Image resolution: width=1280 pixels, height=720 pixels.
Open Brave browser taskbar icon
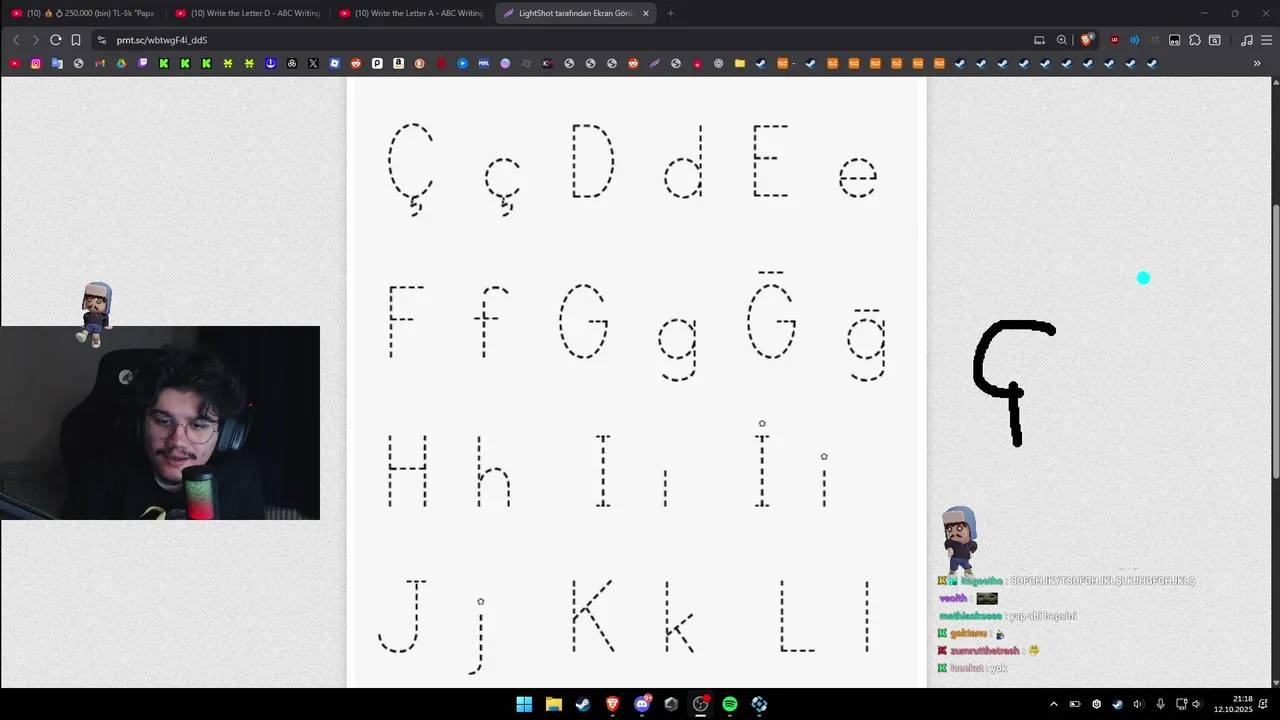pyautogui.click(x=612, y=704)
